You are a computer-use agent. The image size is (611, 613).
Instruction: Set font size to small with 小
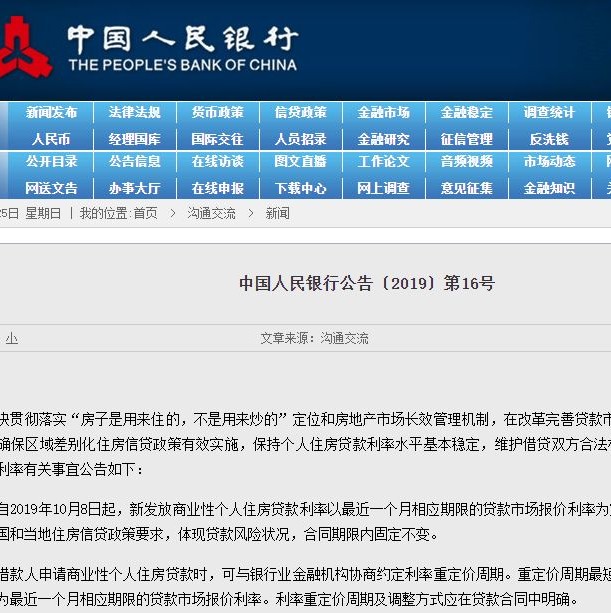tap(12, 339)
